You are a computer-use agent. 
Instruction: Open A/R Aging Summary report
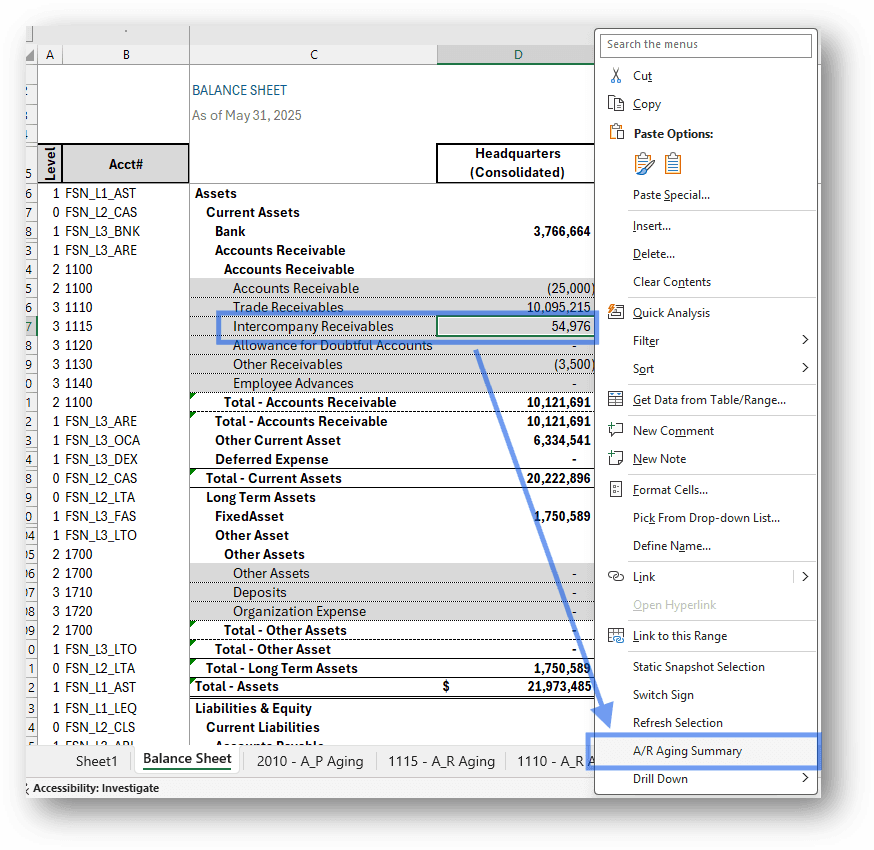(x=687, y=751)
